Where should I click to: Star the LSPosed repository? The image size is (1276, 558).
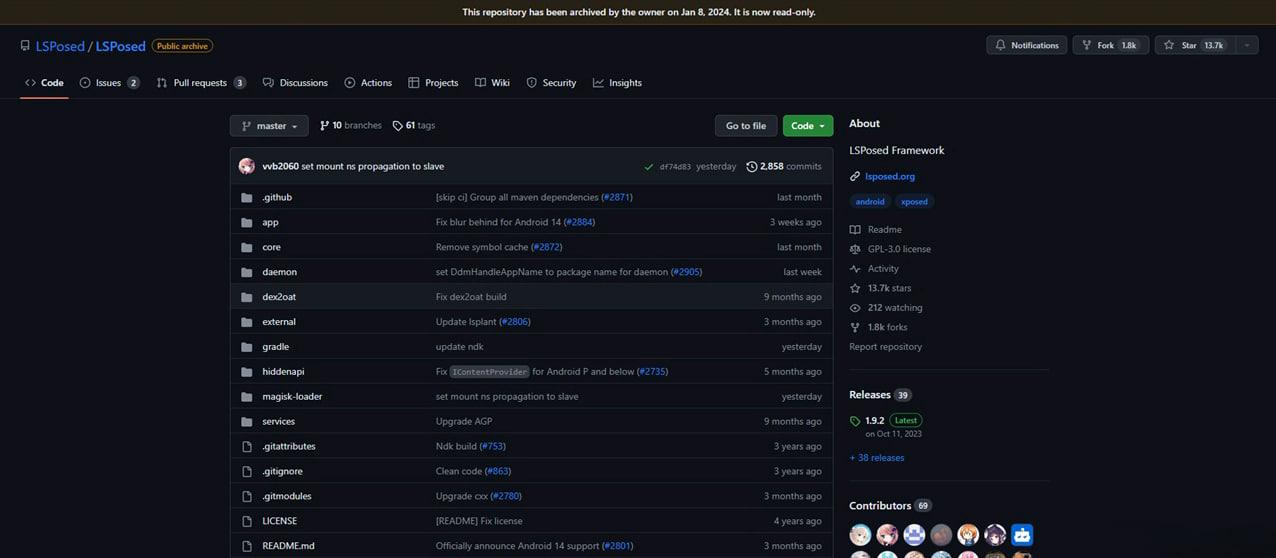pos(1194,45)
